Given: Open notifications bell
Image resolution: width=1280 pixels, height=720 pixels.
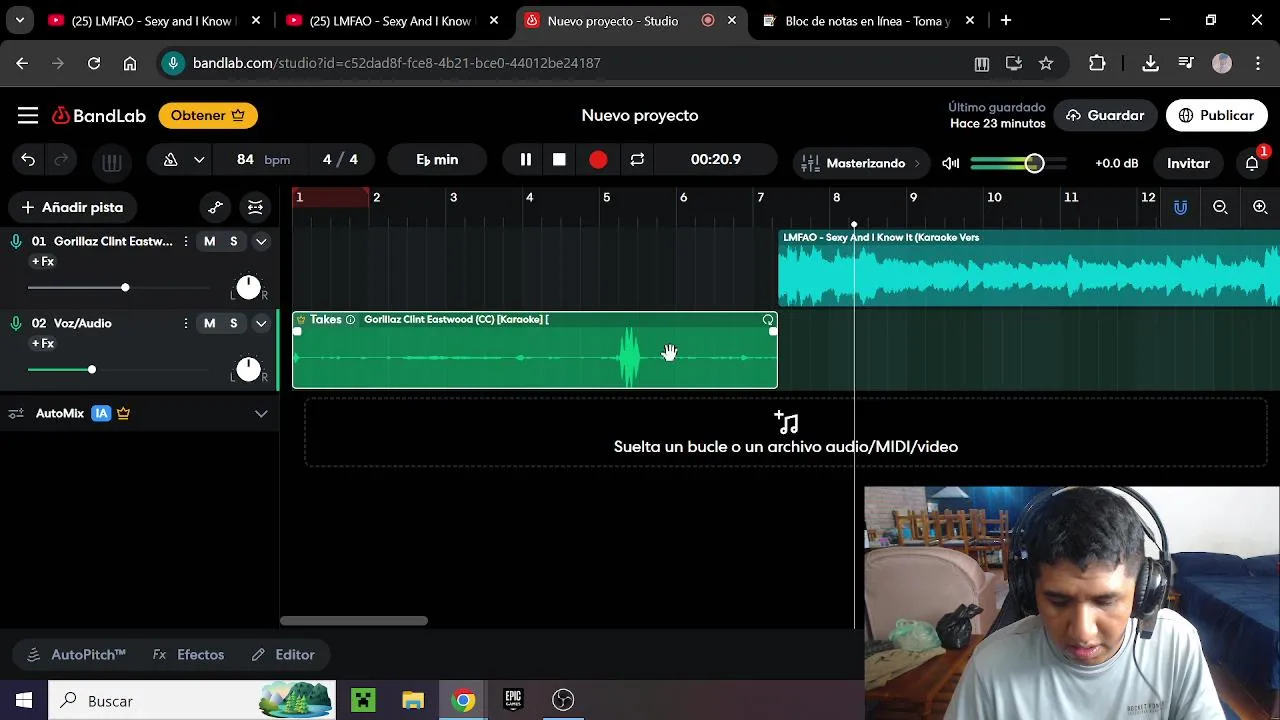Looking at the screenshot, I should coord(1252,163).
